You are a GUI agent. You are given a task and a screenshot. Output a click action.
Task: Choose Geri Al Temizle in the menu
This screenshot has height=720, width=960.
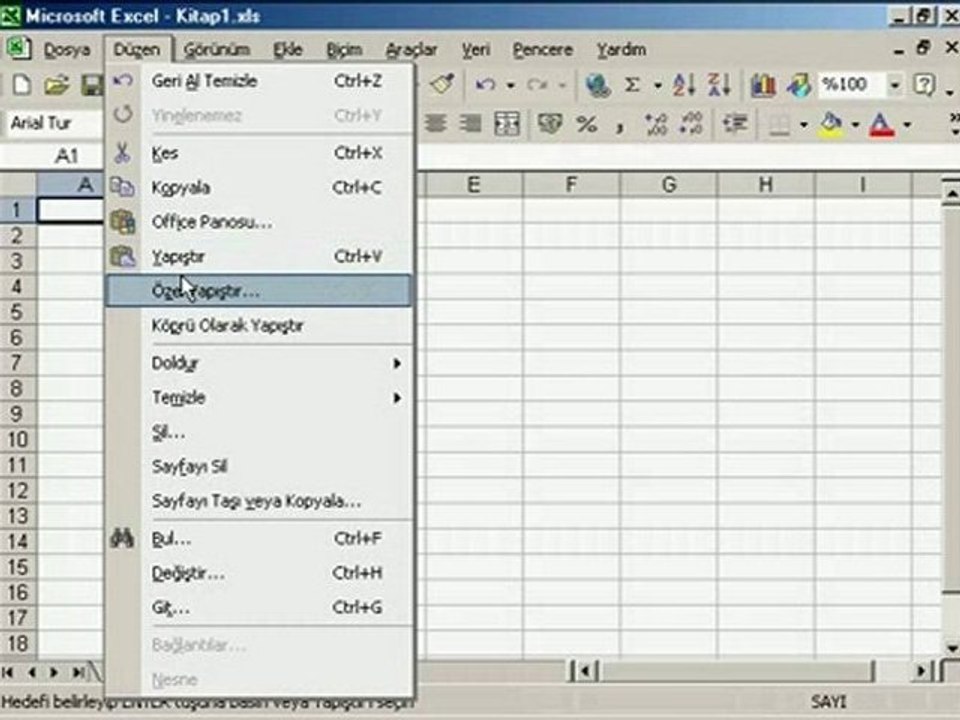[258, 81]
